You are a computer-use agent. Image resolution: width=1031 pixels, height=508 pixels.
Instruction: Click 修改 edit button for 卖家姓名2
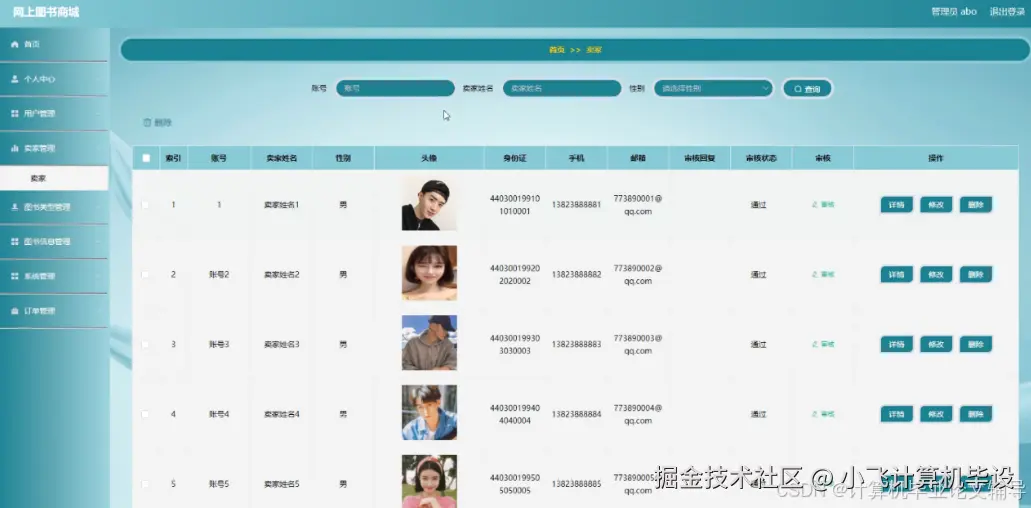tap(936, 275)
